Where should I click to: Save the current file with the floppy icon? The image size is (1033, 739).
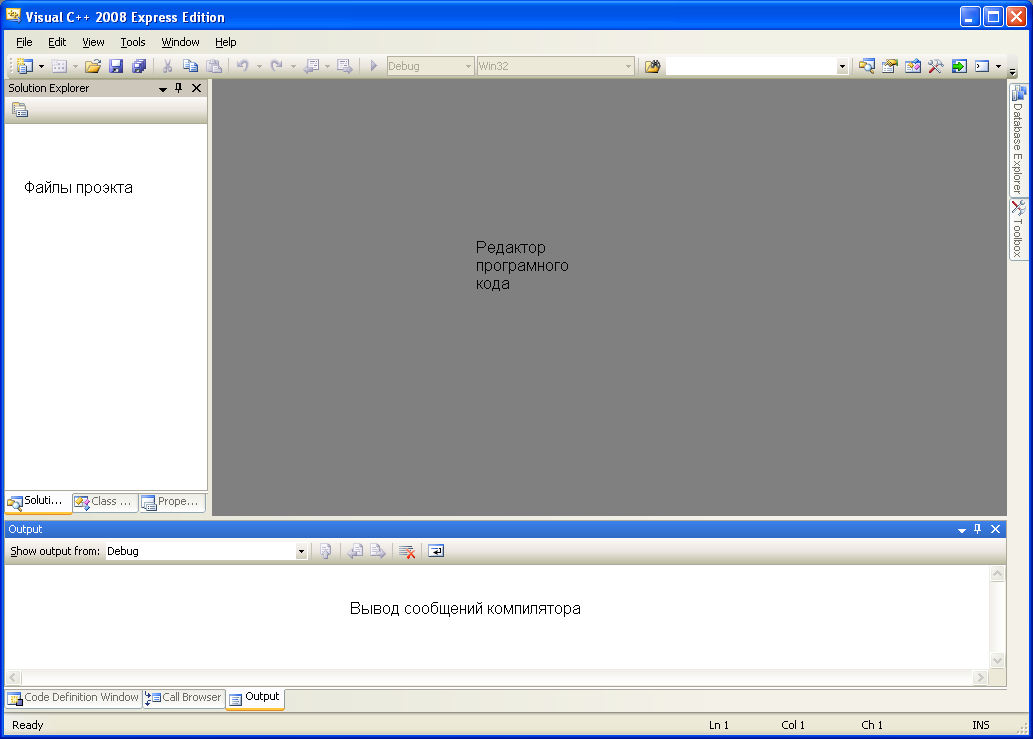(x=116, y=66)
